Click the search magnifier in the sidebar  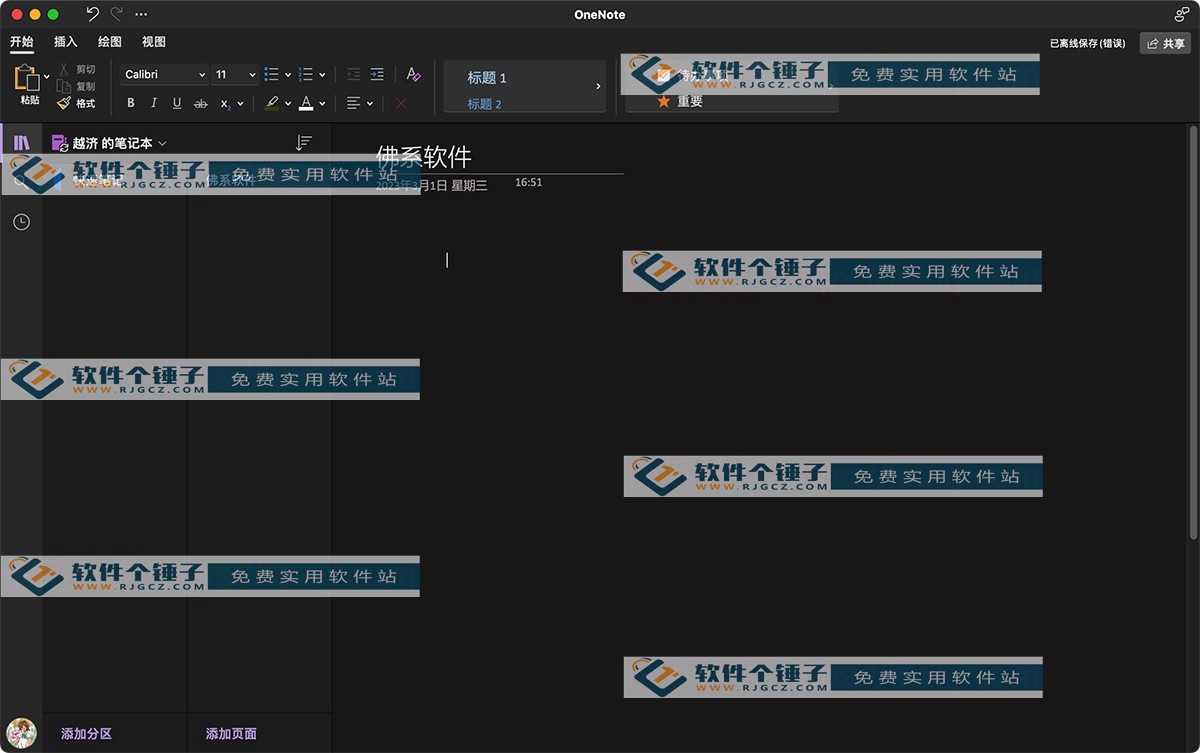[21, 181]
